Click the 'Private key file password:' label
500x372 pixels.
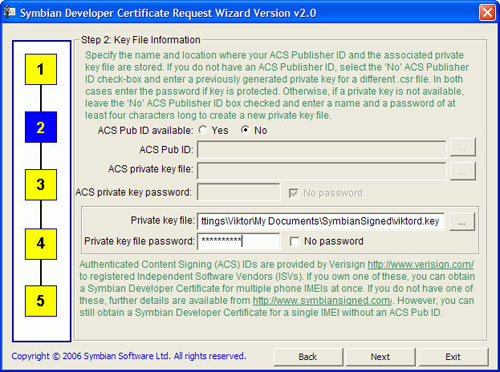(139, 241)
